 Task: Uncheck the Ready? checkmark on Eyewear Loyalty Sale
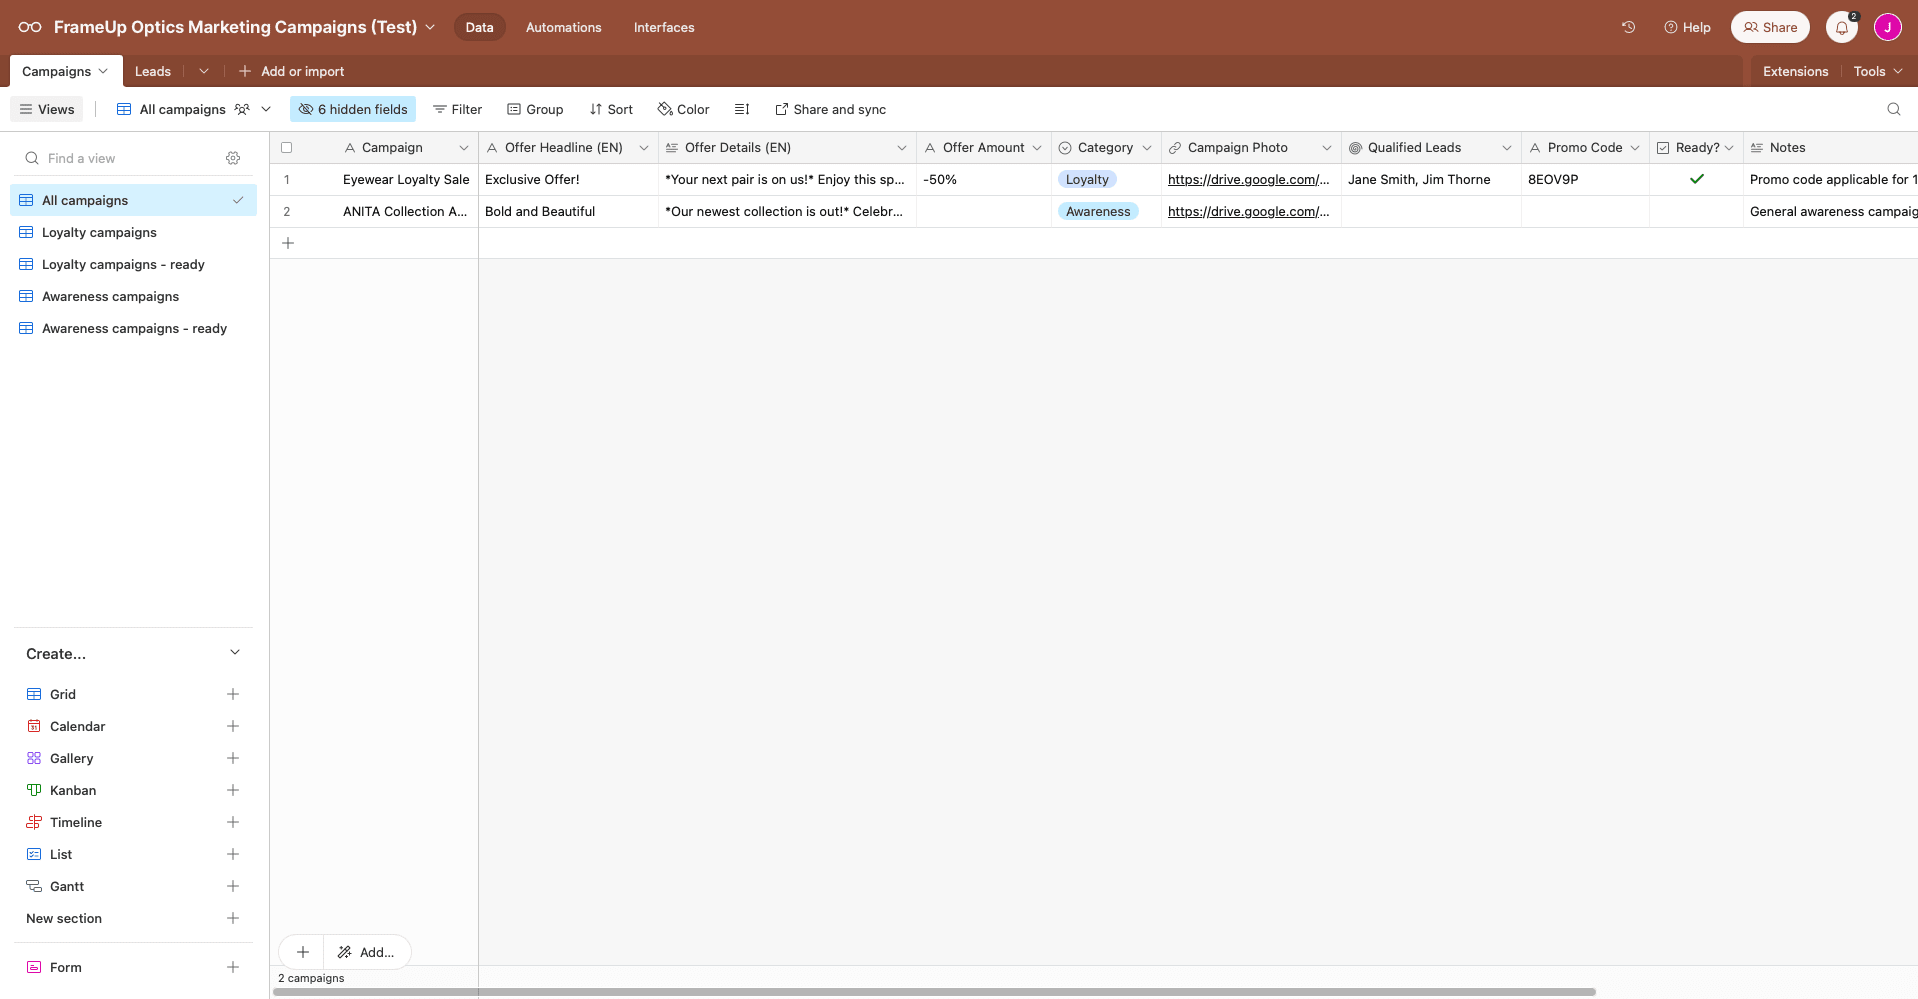pos(1696,179)
